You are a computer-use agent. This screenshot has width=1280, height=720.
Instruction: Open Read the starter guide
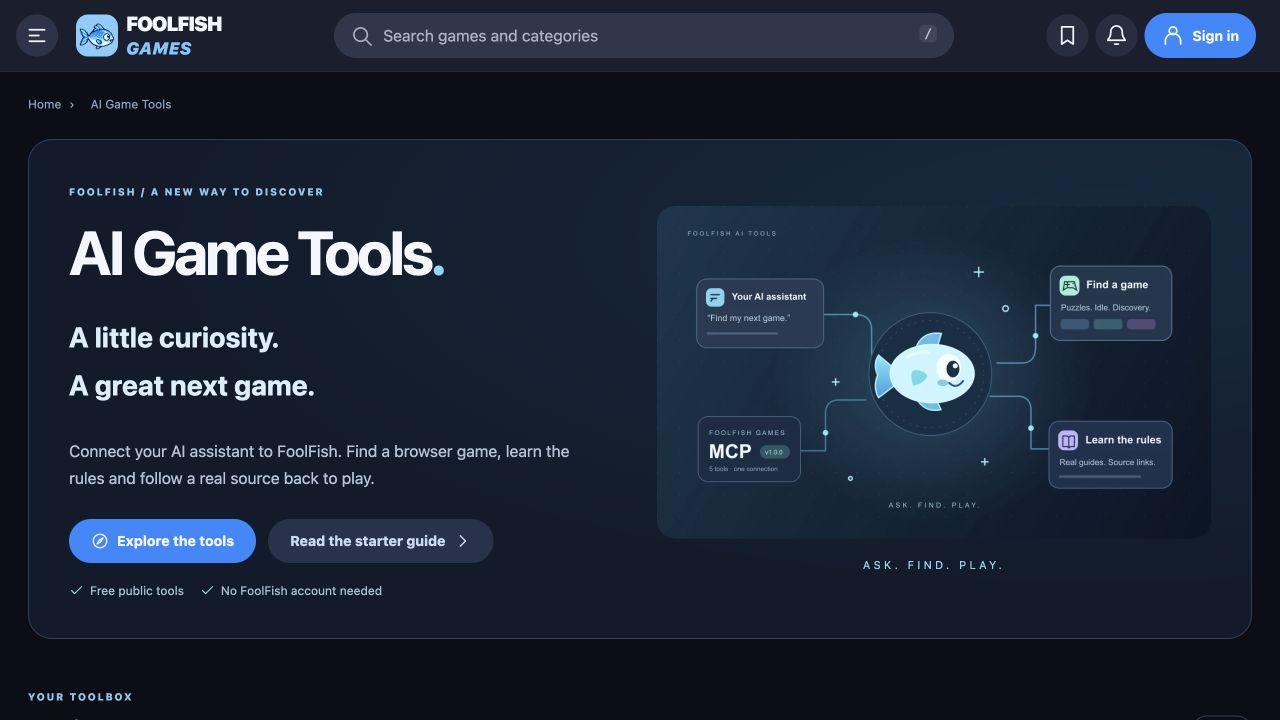[x=380, y=541]
